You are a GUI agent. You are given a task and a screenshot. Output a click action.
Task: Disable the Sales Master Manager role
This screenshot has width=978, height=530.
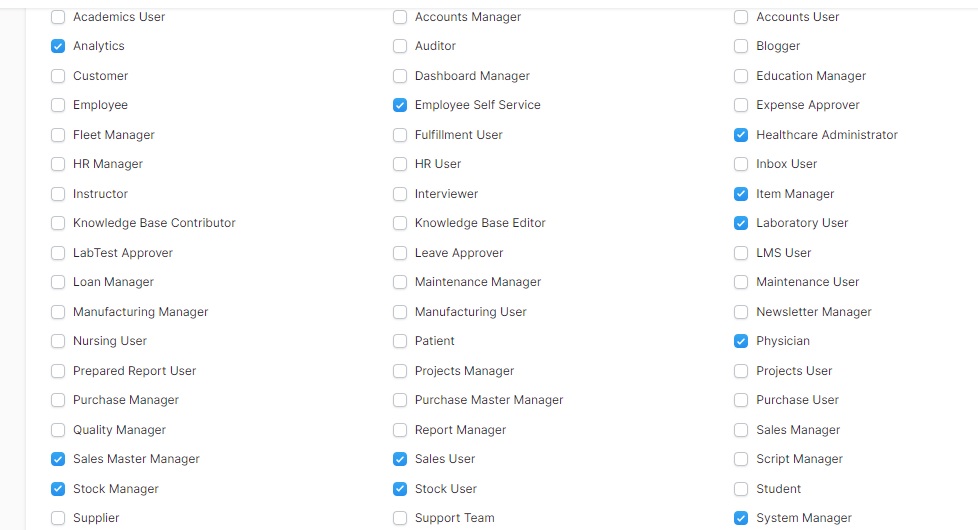pyautogui.click(x=58, y=460)
